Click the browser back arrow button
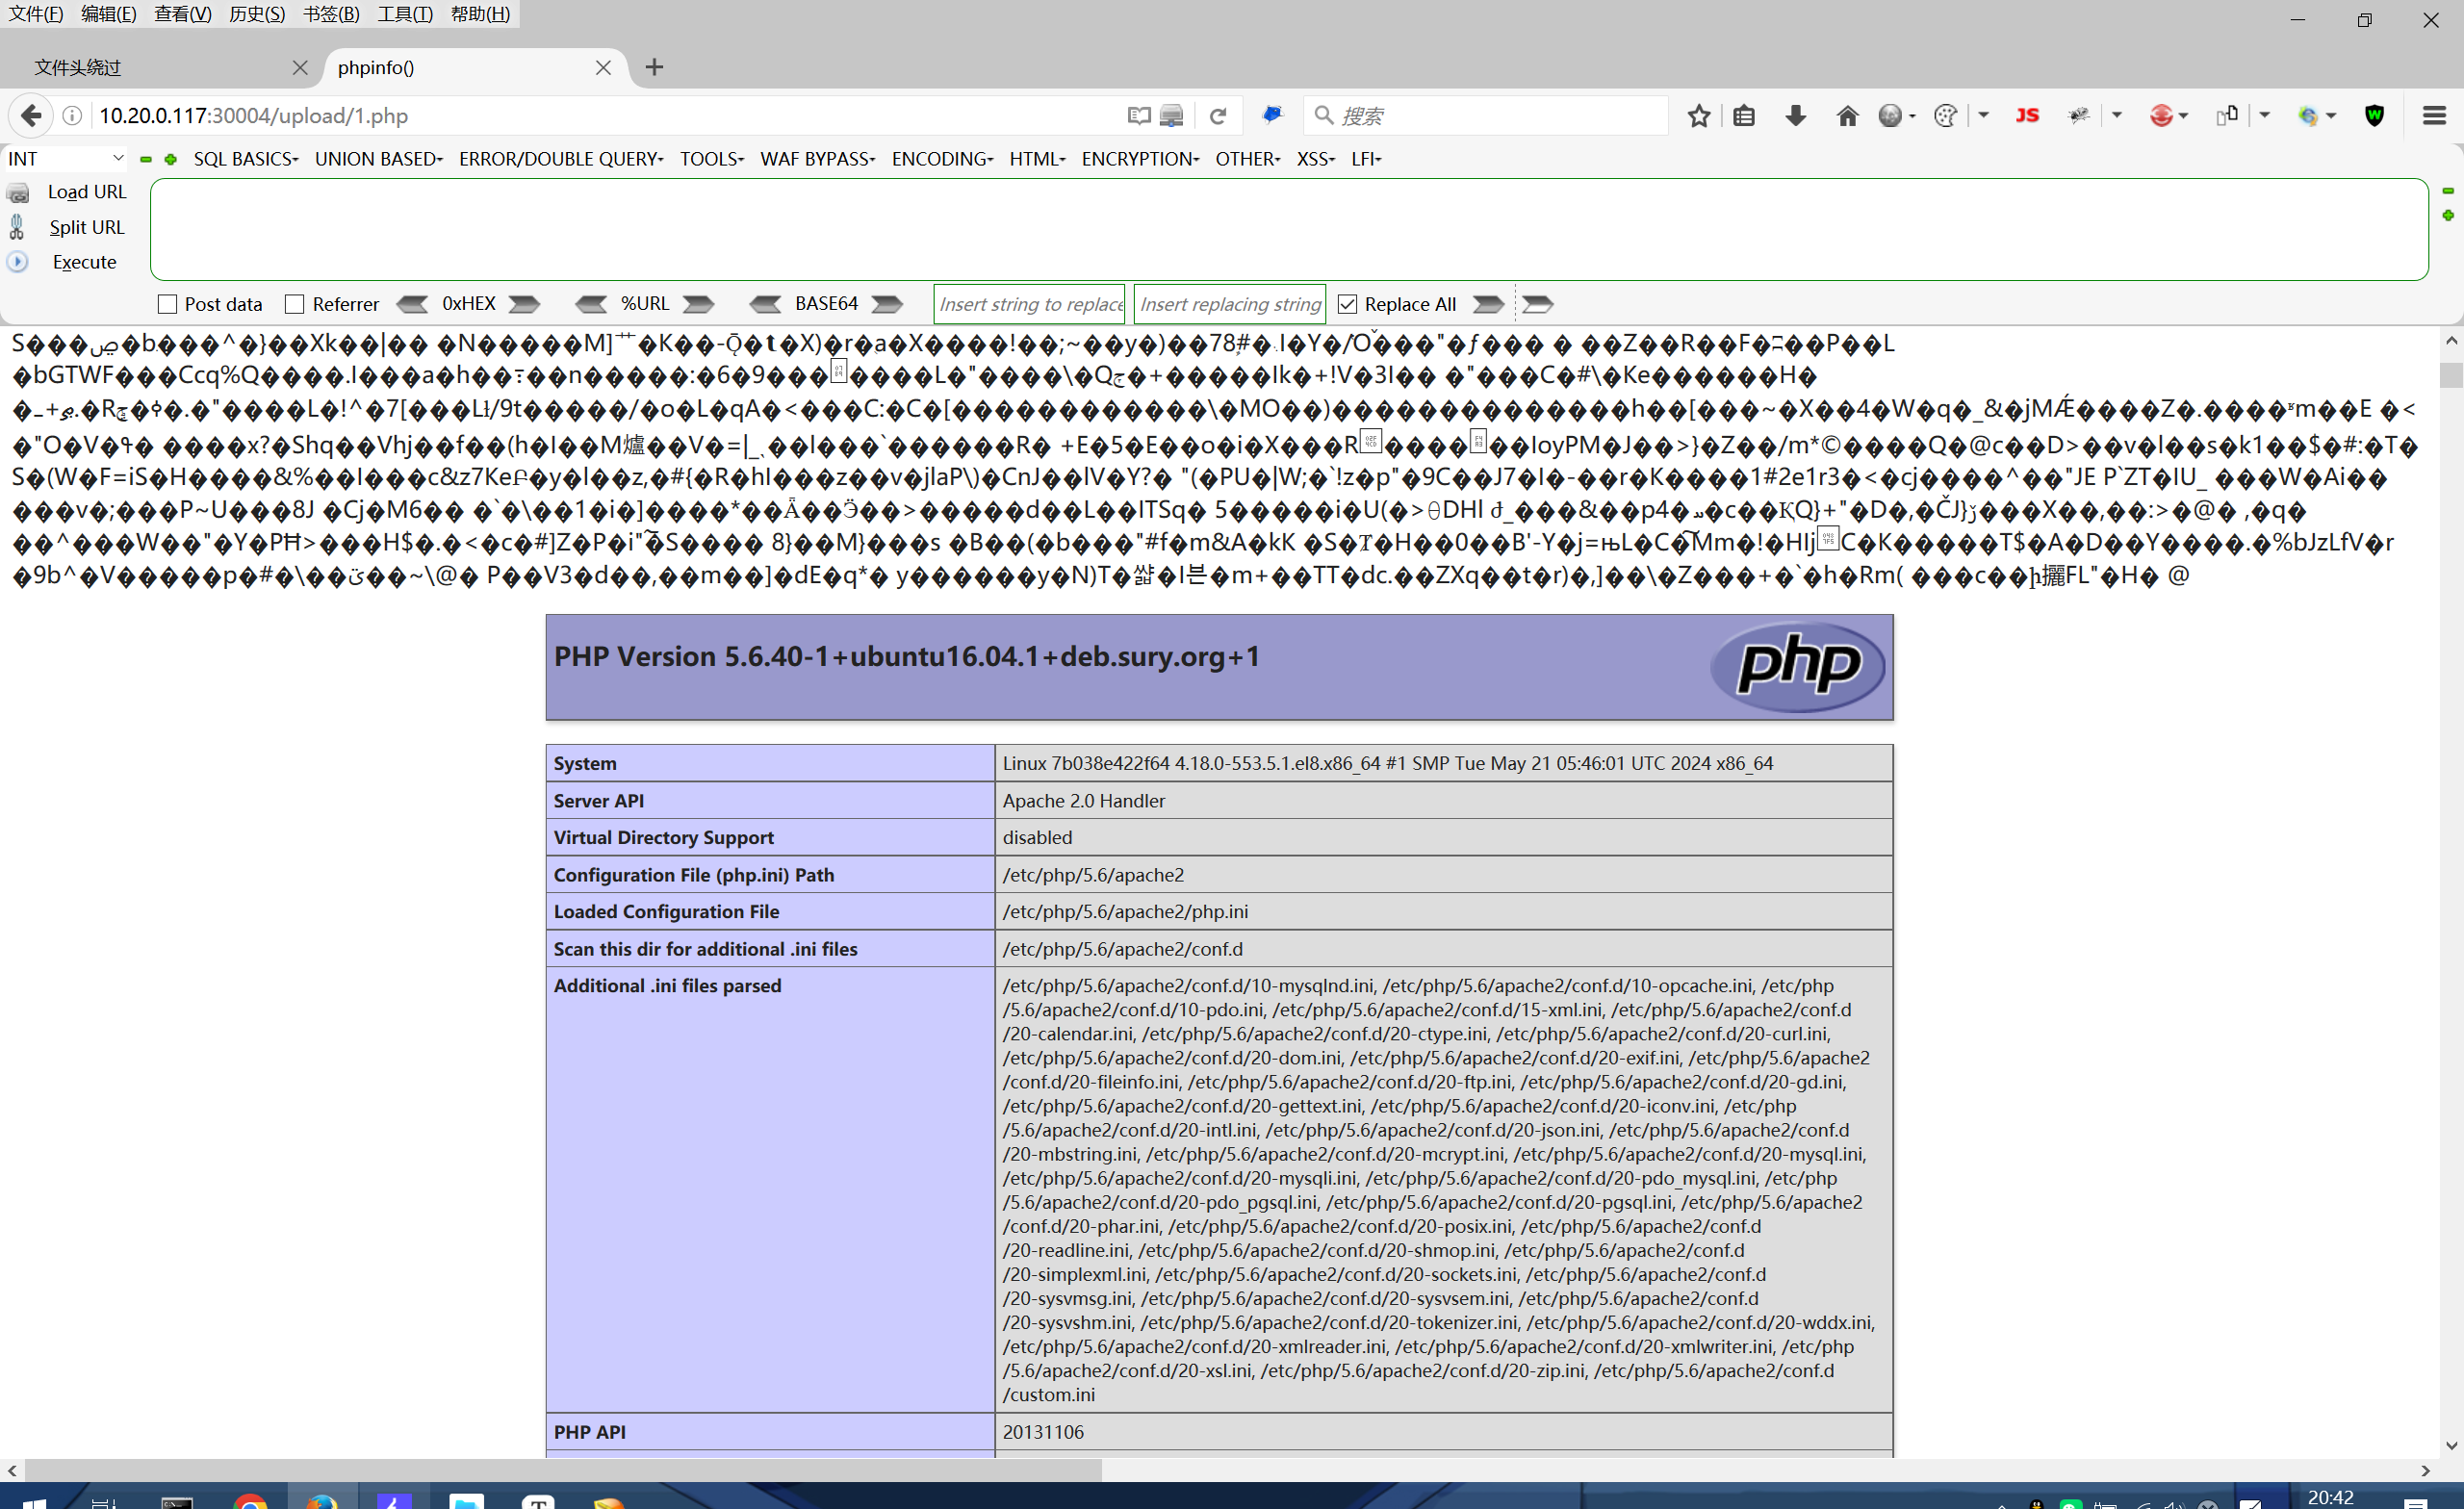2464x1509 pixels. (x=31, y=116)
